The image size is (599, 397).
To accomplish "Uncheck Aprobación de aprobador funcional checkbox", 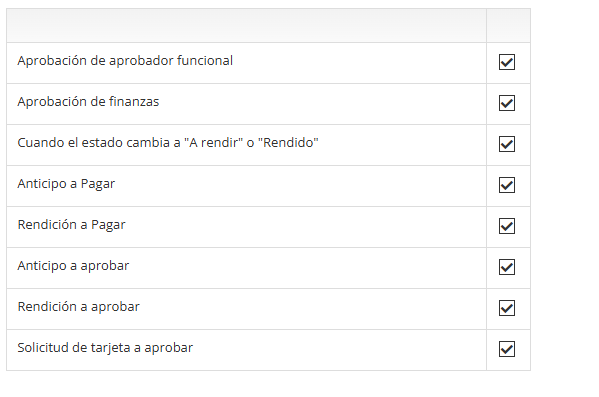I will [x=507, y=62].
